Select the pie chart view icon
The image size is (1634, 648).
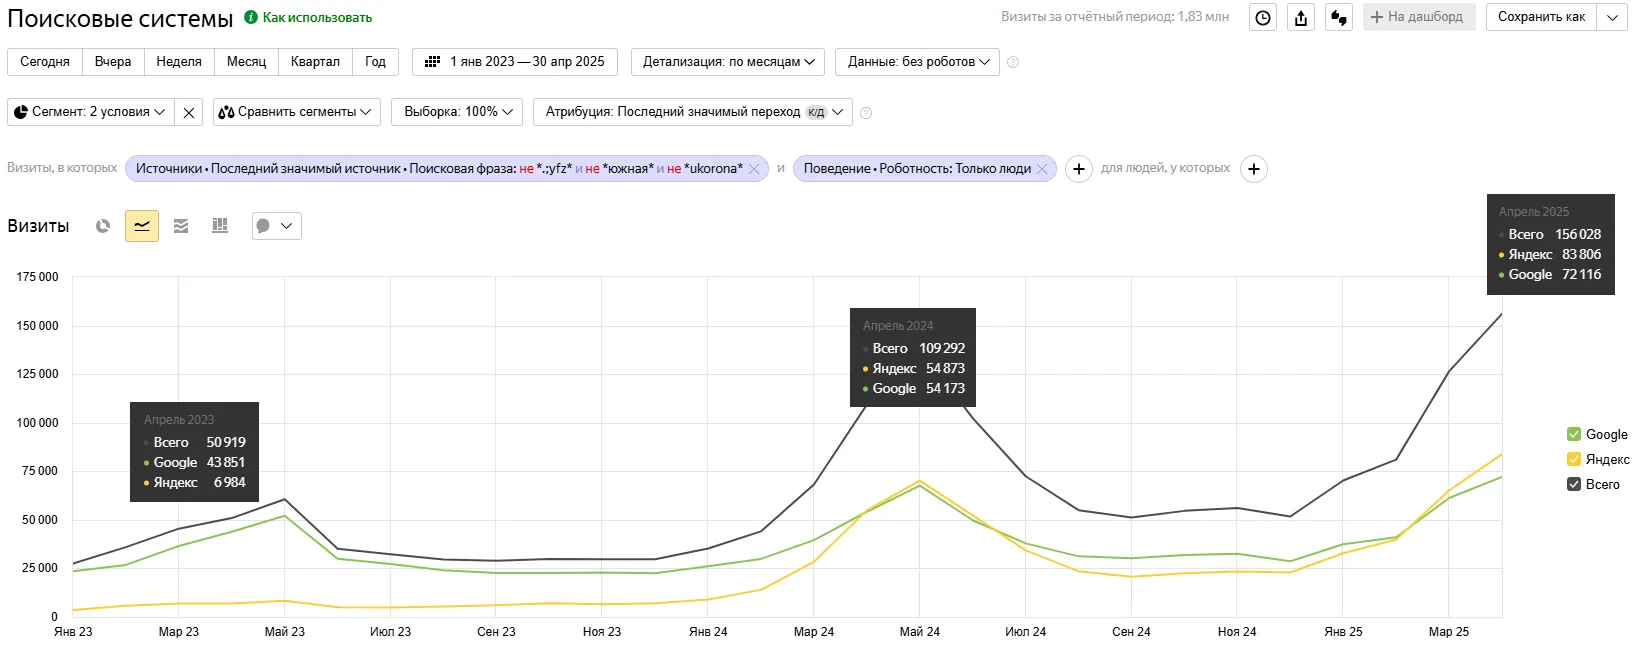point(103,226)
